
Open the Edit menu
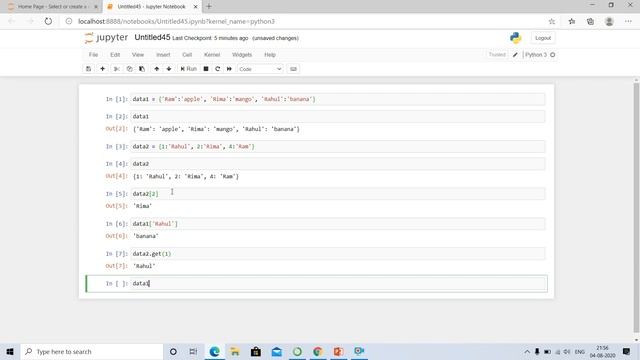click(115, 55)
